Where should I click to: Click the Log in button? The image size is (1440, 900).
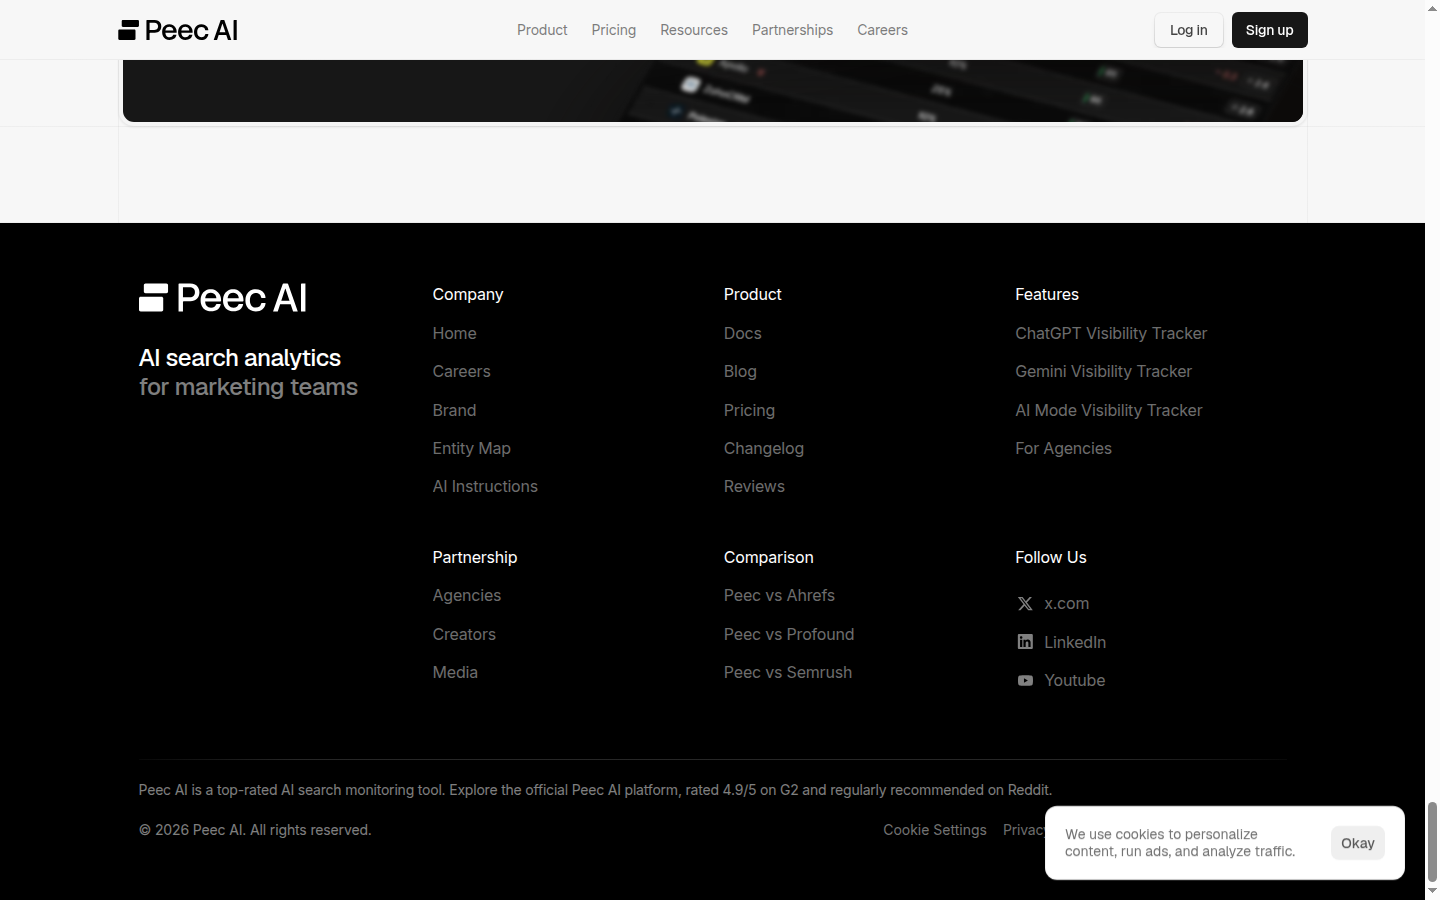pos(1189,30)
